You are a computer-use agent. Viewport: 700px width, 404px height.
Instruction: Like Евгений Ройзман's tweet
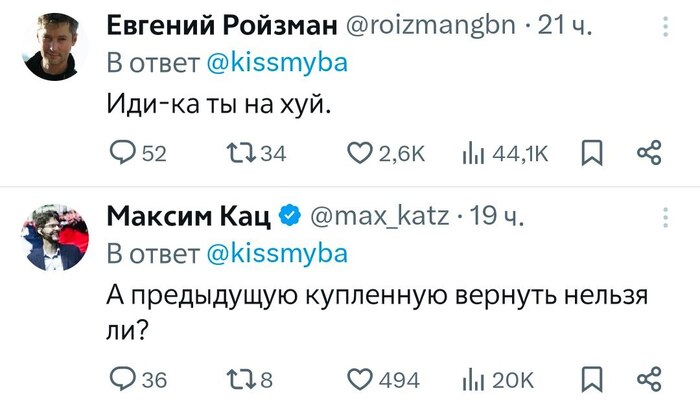[360, 152]
